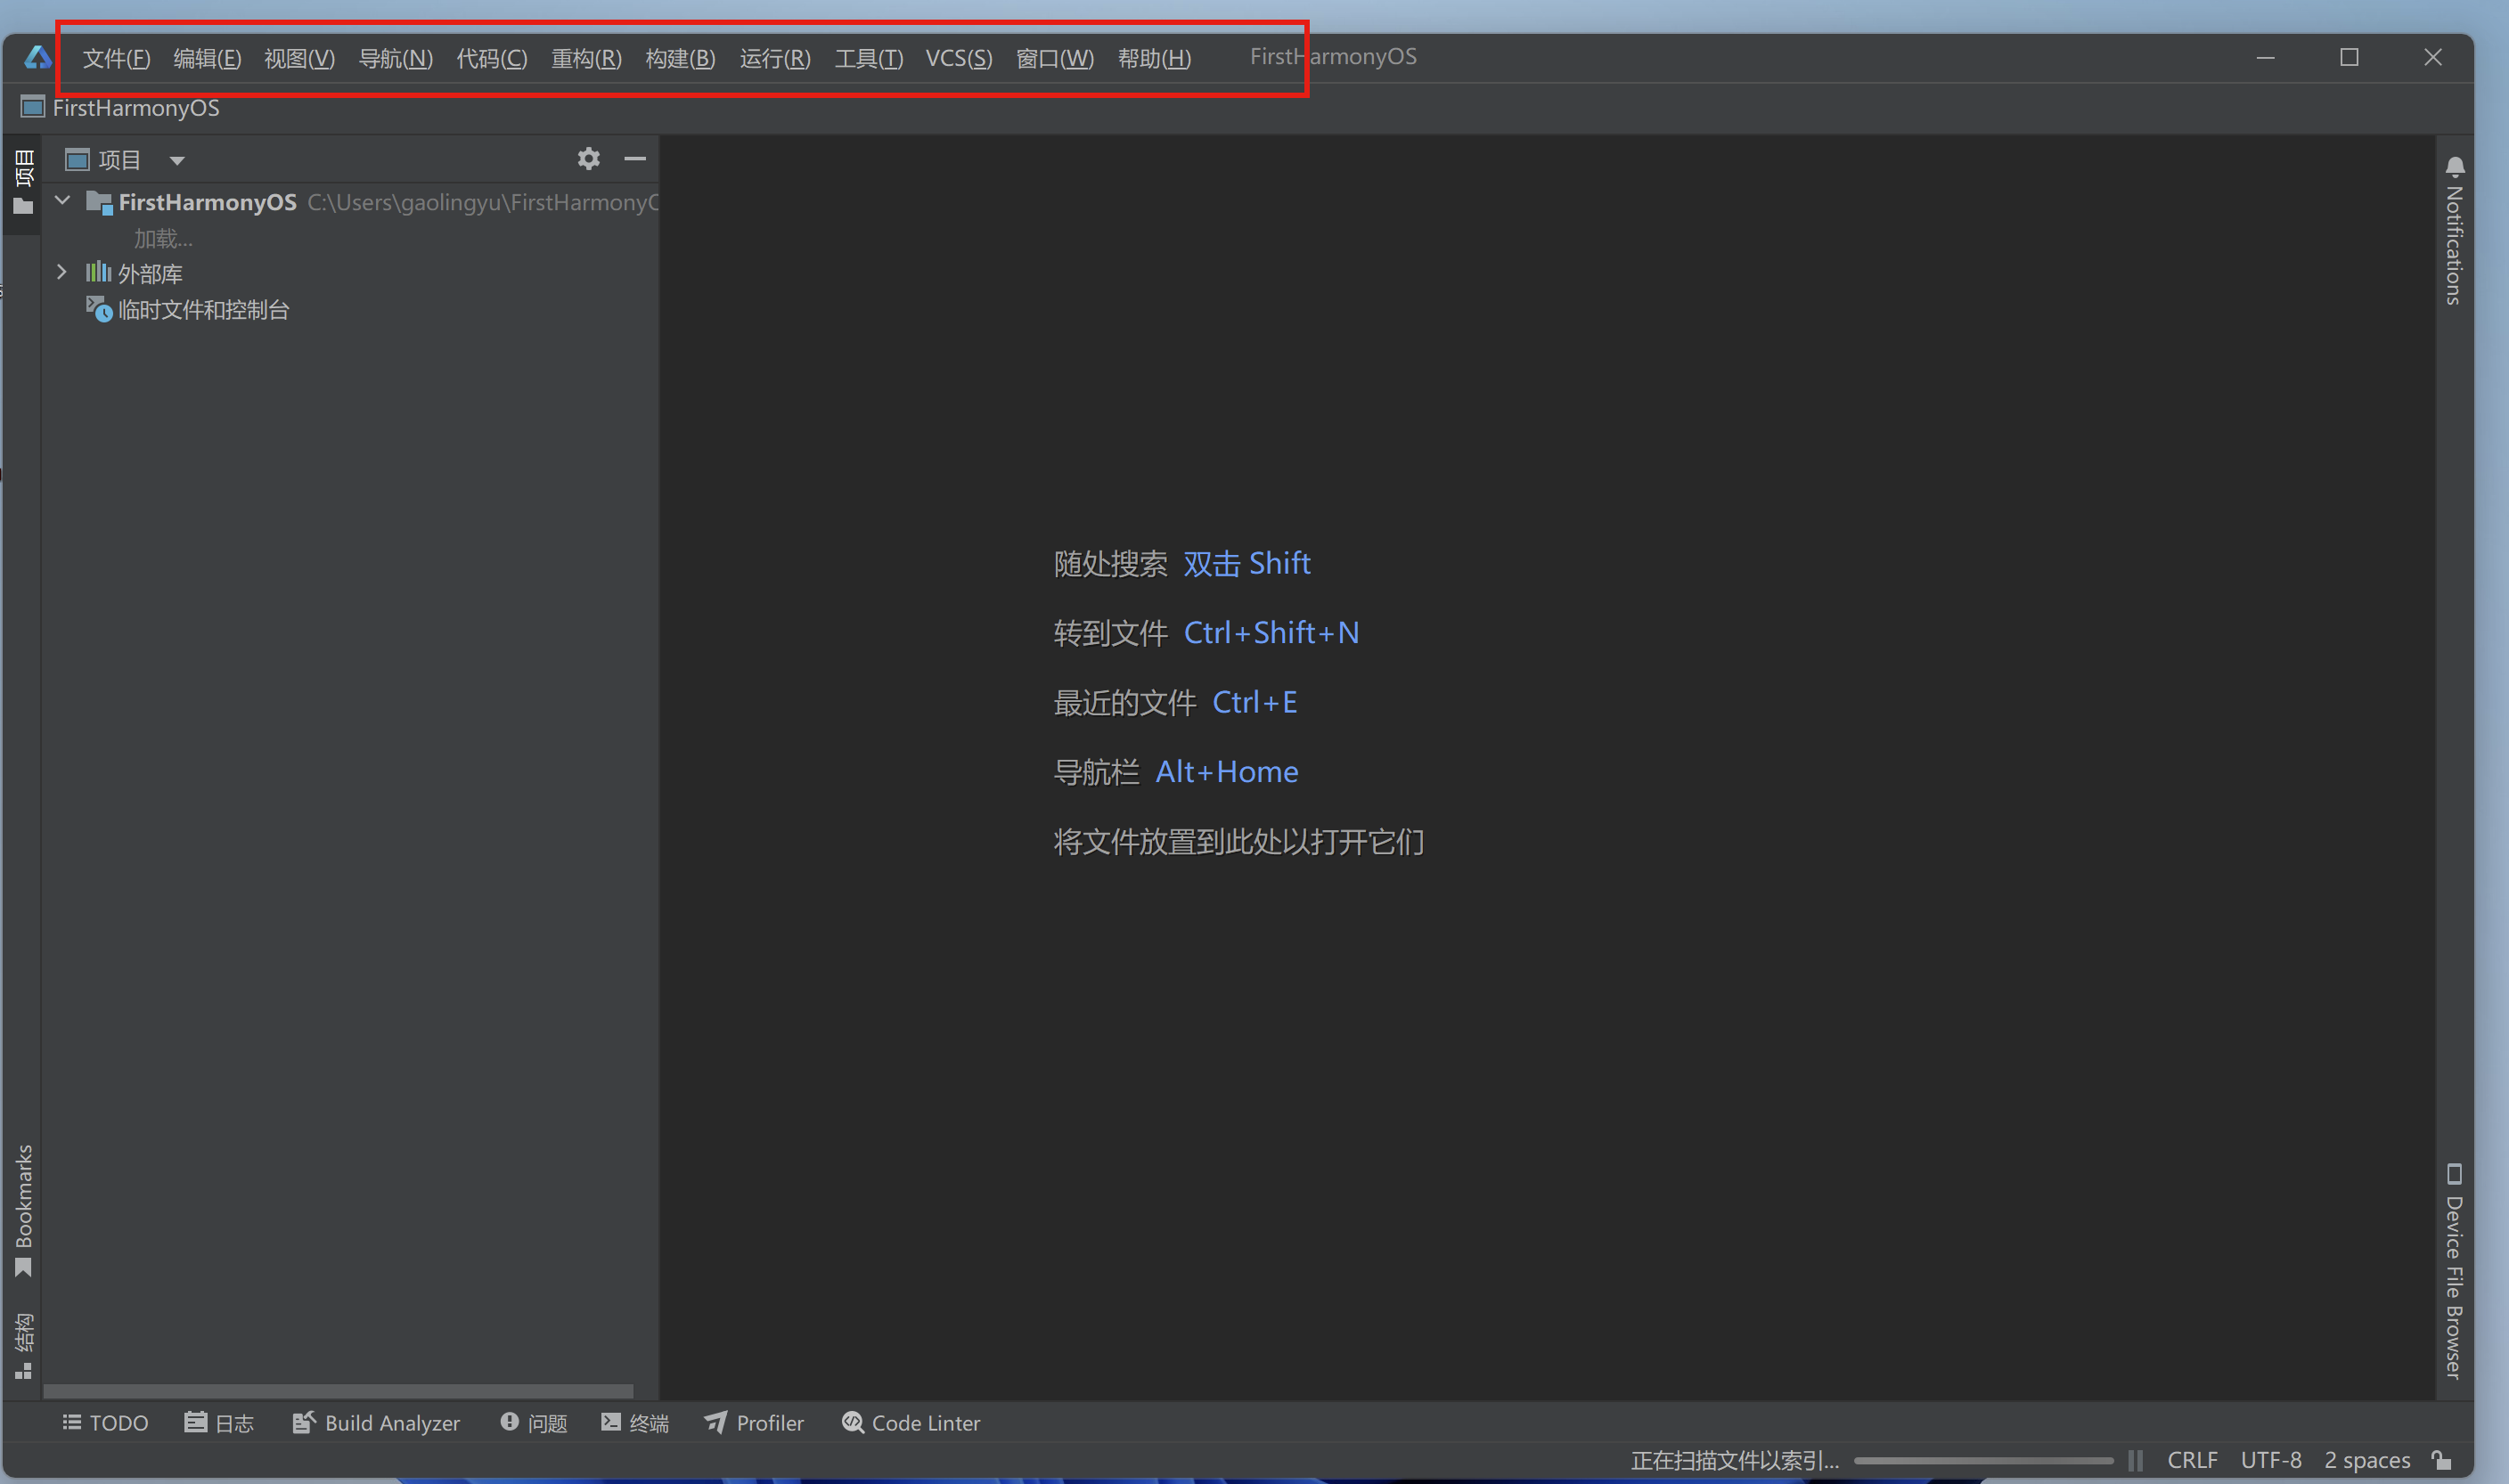The width and height of the screenshot is (2509, 1484).
Task: Open the Build Analyzer tool window
Action: [x=376, y=1422]
